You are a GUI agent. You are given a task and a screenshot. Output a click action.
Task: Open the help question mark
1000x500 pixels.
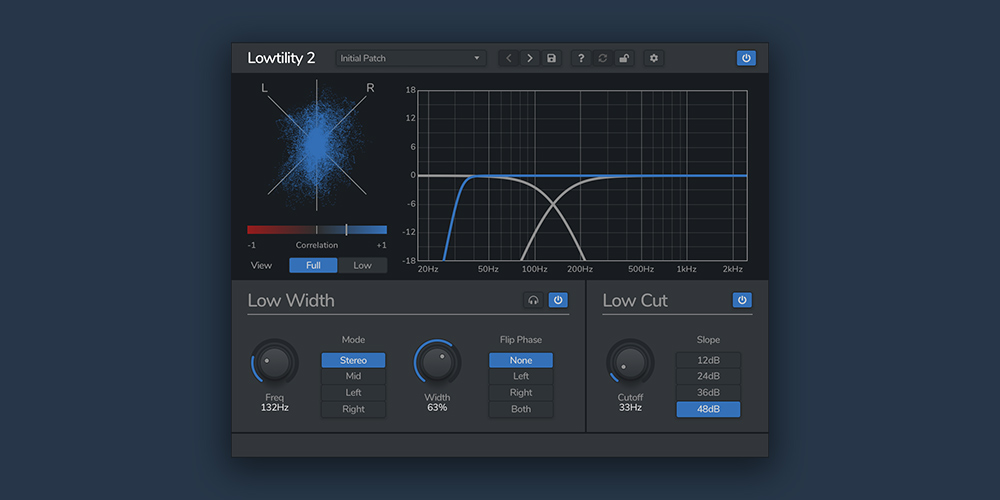pyautogui.click(x=581, y=58)
